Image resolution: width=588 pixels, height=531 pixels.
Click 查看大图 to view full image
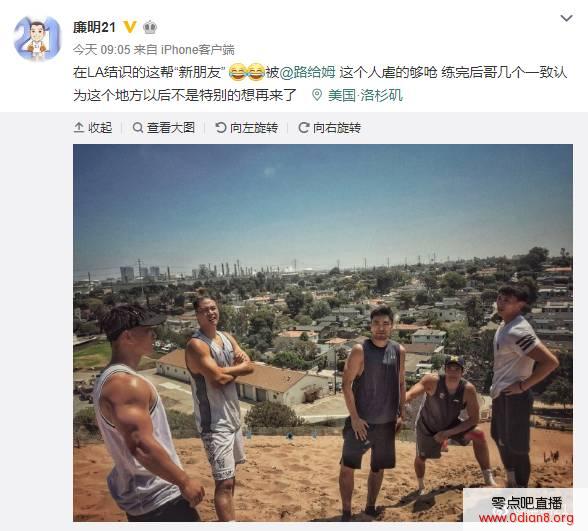164,128
